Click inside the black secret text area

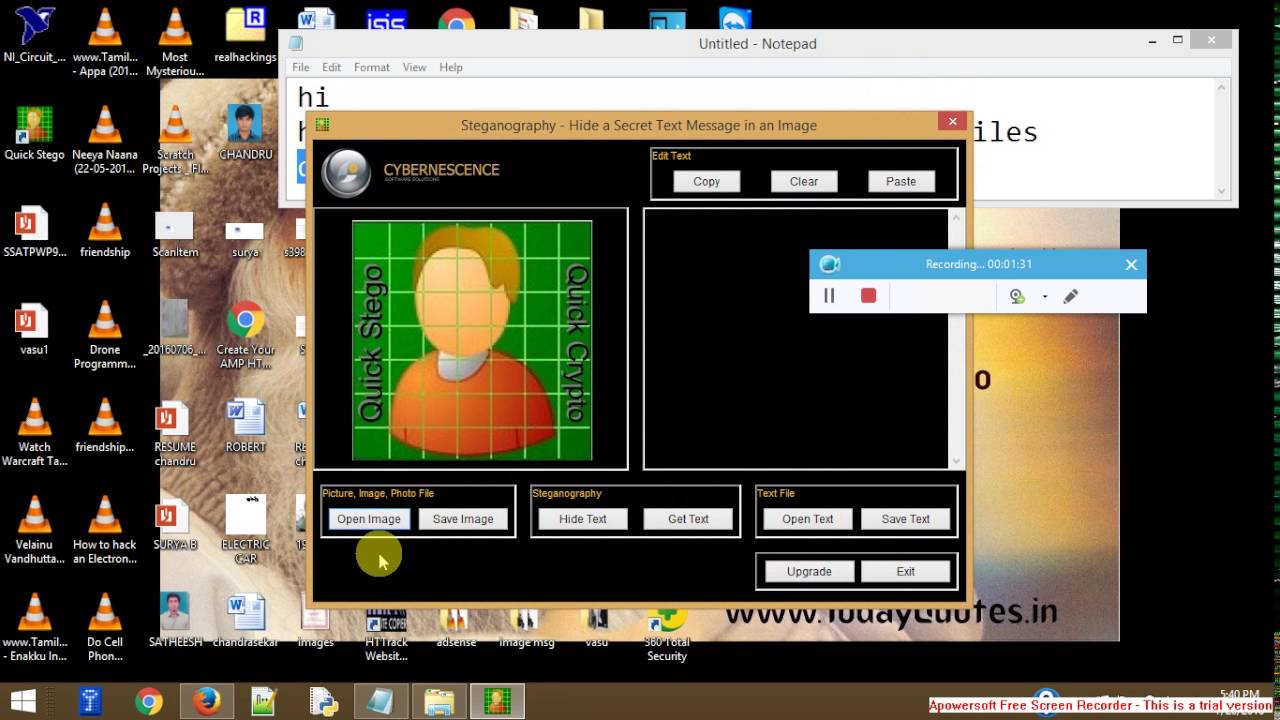(795, 338)
